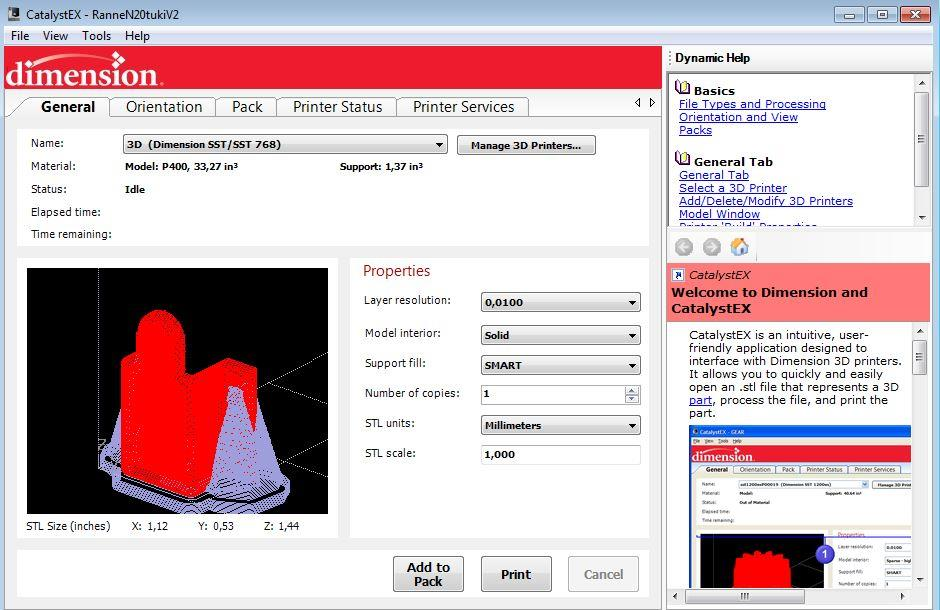Open the Select a 3D Printer link
This screenshot has width=940, height=610.
pyautogui.click(x=733, y=188)
